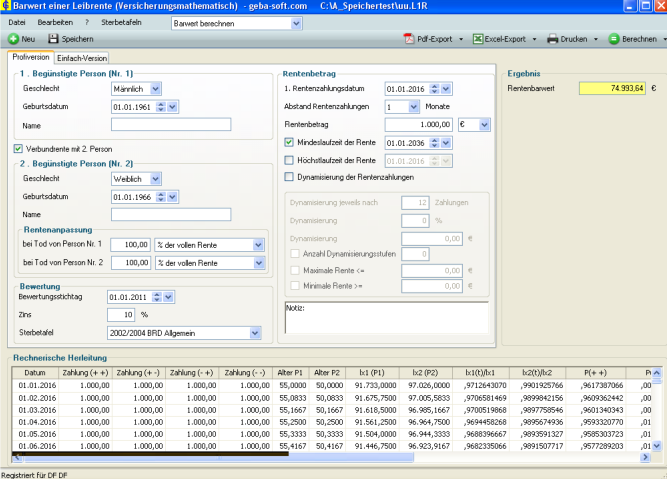Screen dimensions: 667x479
Task: Enable Höchstlaufzeit der Rente checkbox
Action: (x=289, y=160)
